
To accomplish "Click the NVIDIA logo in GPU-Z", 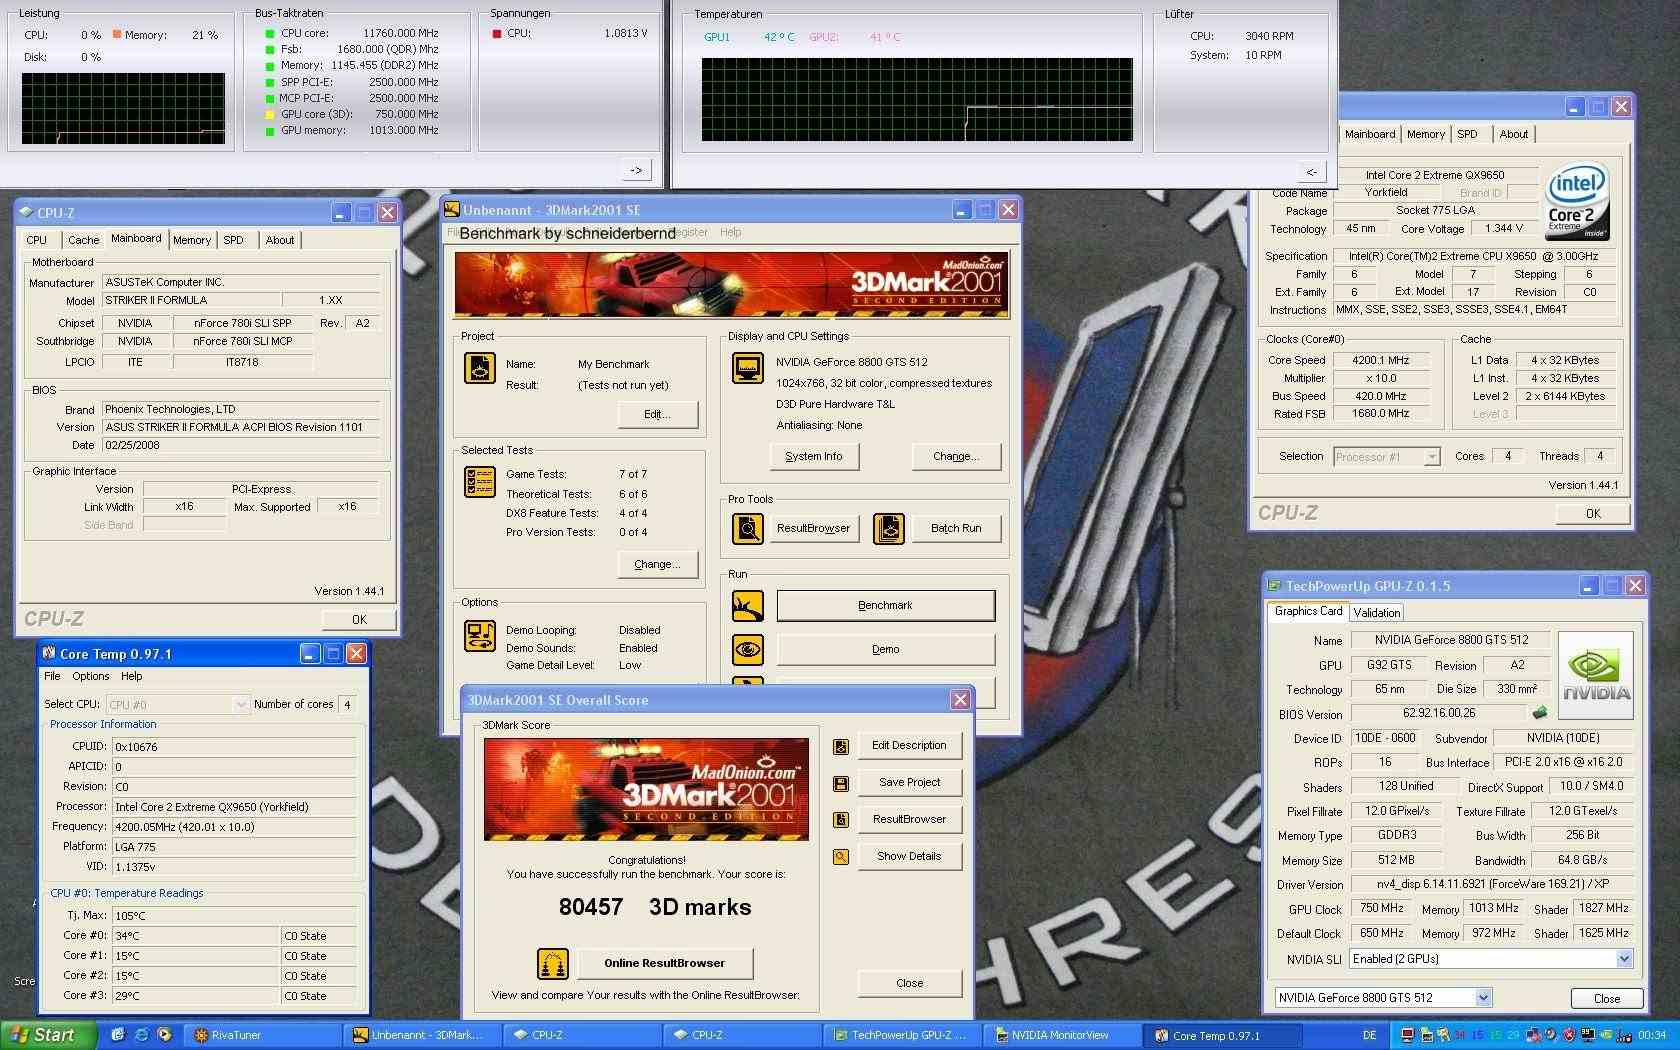I will 1597,675.
